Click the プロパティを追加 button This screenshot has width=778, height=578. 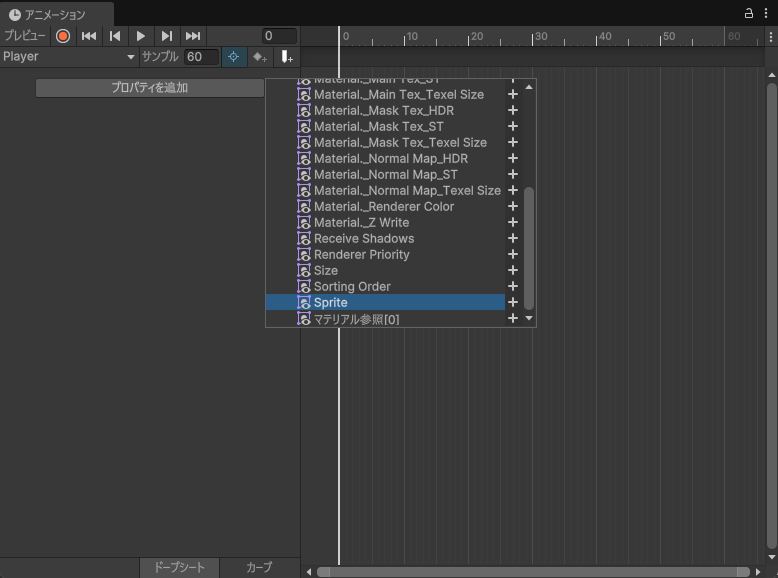point(150,88)
